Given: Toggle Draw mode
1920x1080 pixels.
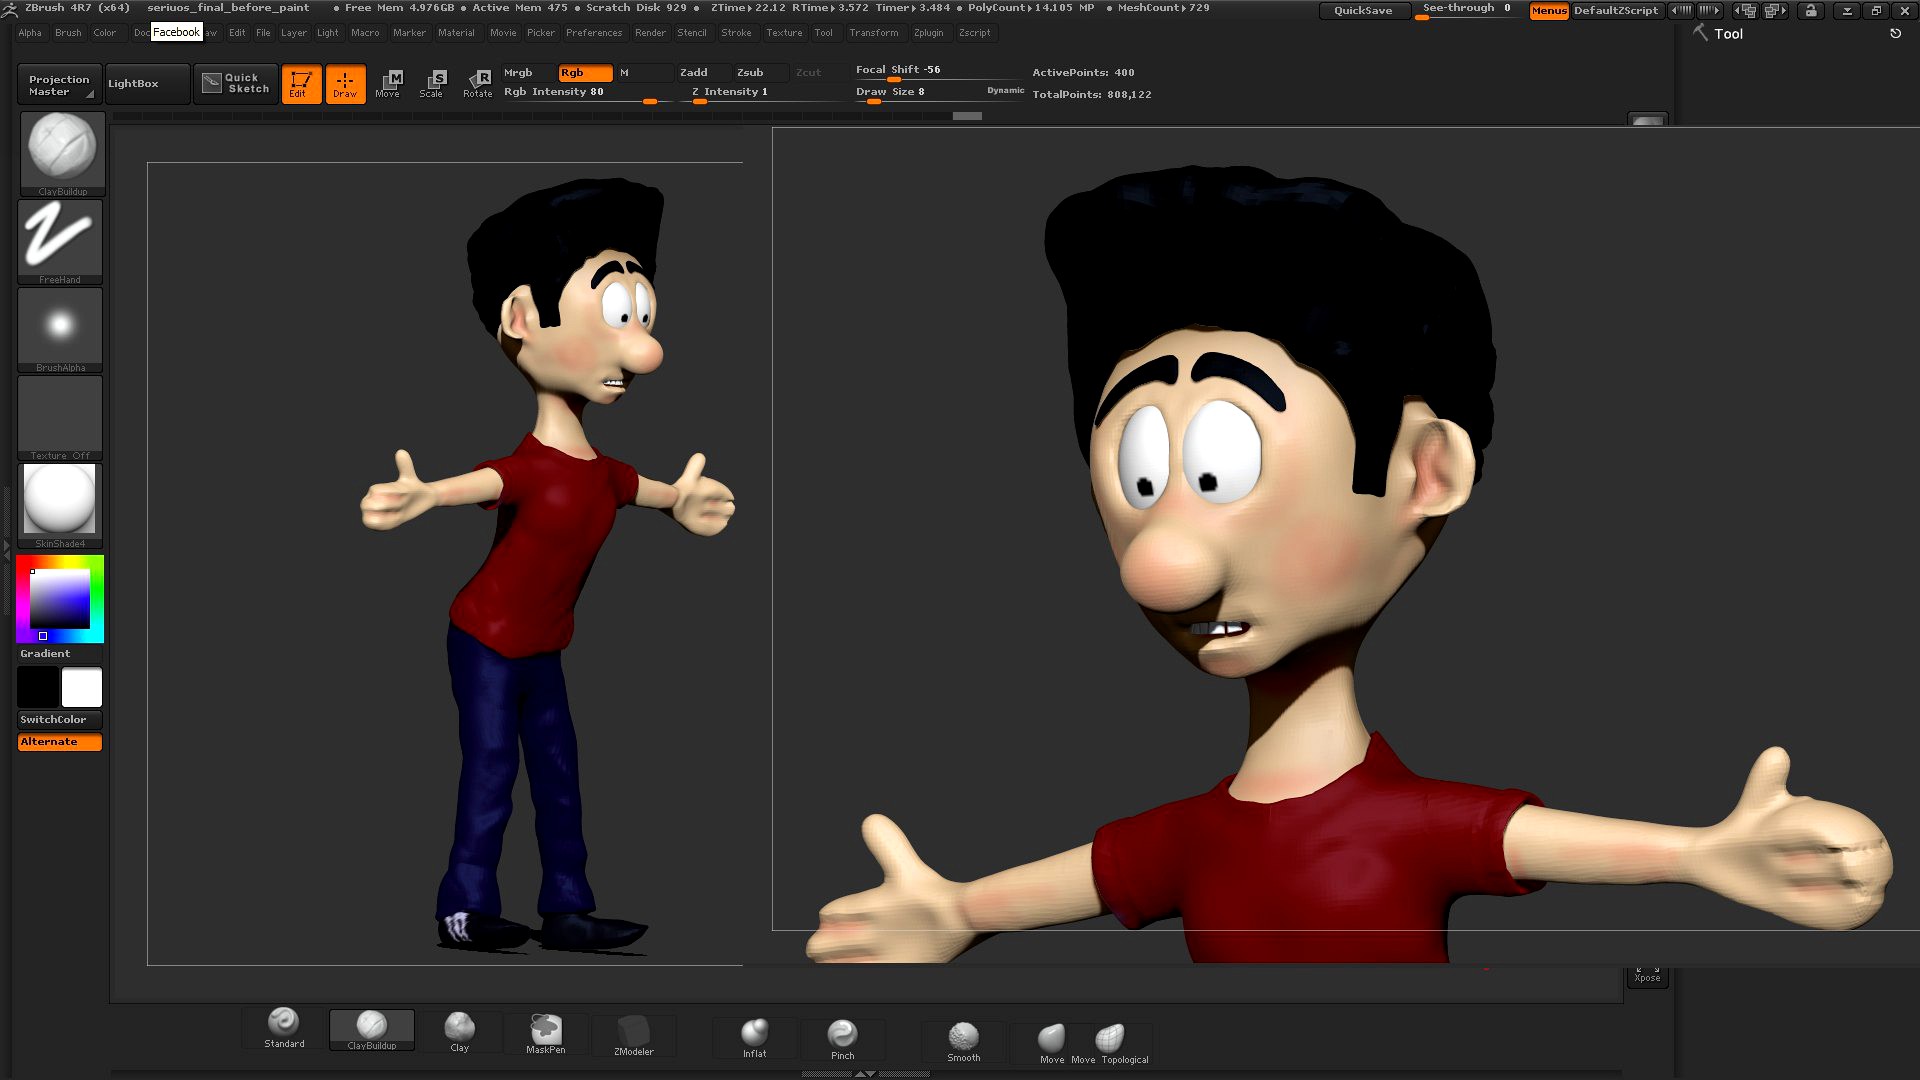Looking at the screenshot, I should [345, 84].
